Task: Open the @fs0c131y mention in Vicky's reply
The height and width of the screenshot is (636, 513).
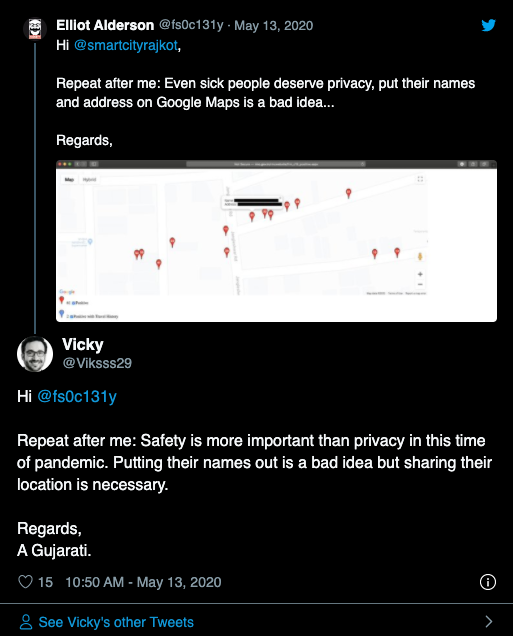Action: coord(77,396)
